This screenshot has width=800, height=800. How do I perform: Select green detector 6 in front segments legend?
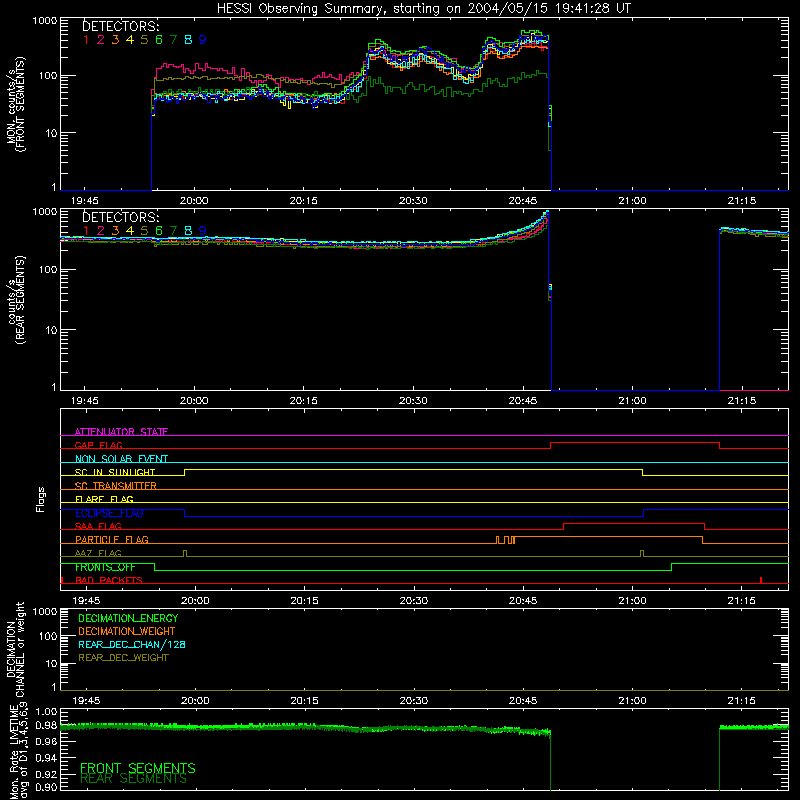coord(159,40)
